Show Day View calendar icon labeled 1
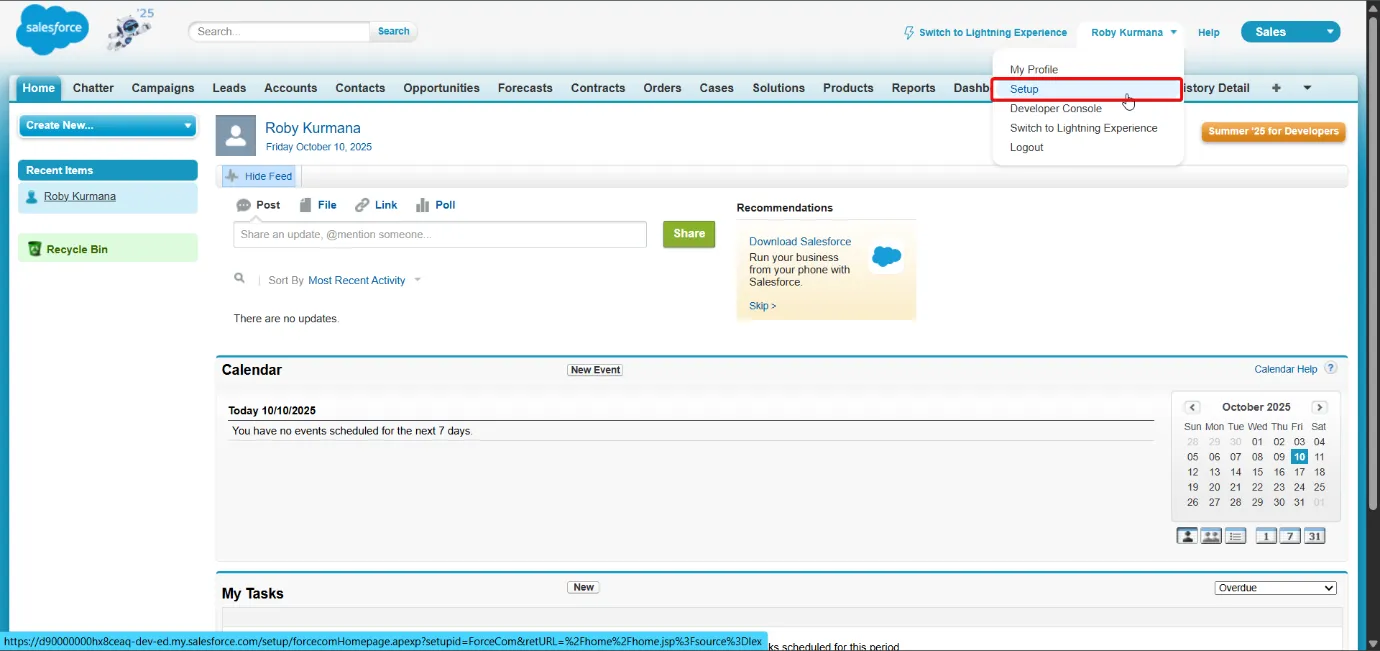This screenshot has height=651, width=1380. 1266,536
